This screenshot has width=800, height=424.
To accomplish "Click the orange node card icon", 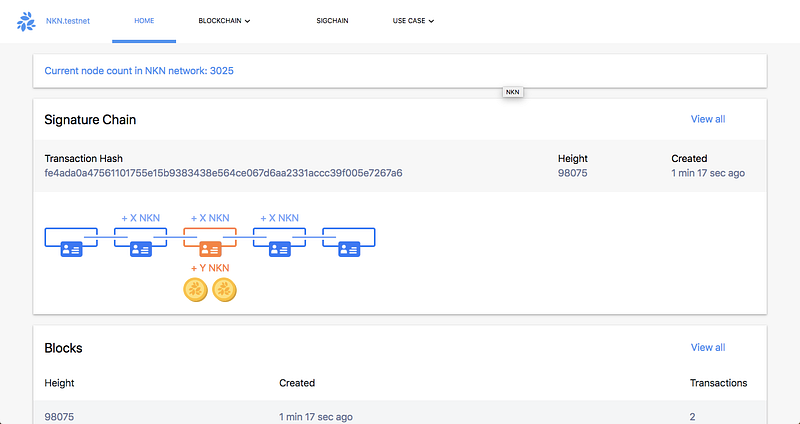I will 210,249.
